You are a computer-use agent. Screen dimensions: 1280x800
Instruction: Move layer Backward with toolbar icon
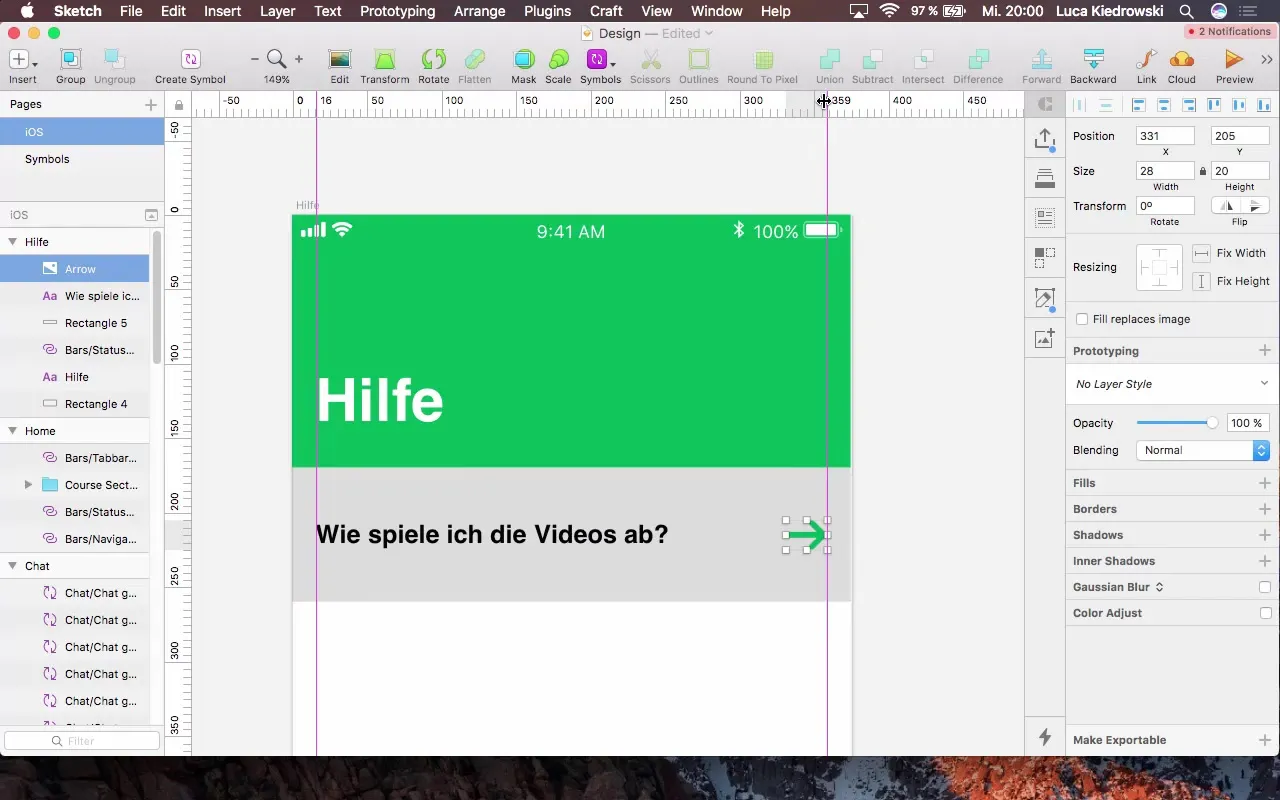[x=1093, y=60]
